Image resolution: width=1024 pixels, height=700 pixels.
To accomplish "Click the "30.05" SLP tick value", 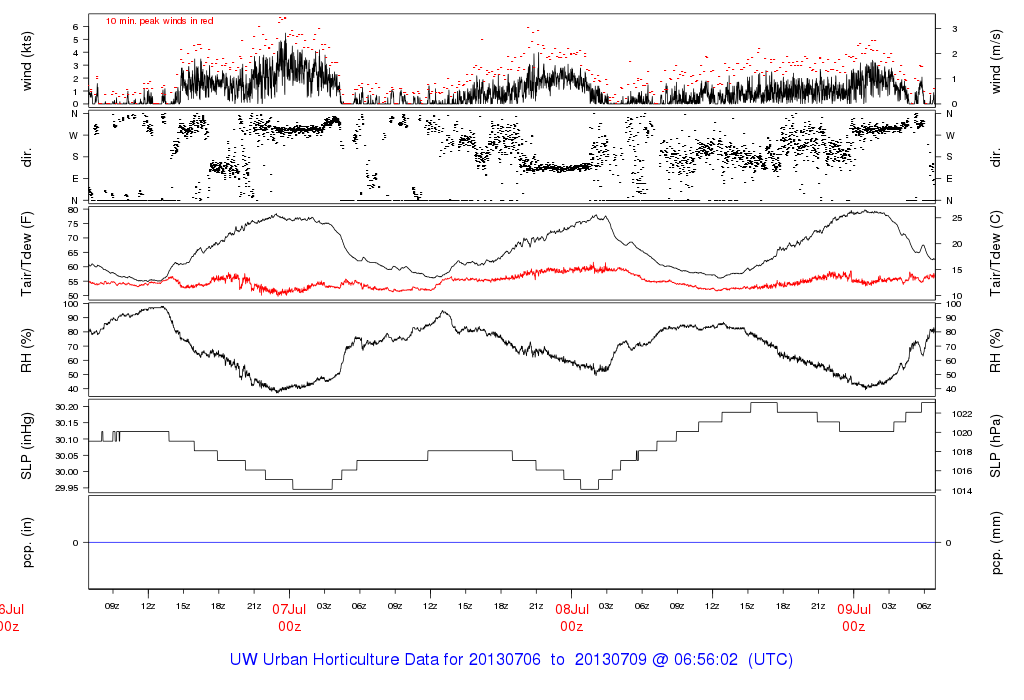I will 67,456.
